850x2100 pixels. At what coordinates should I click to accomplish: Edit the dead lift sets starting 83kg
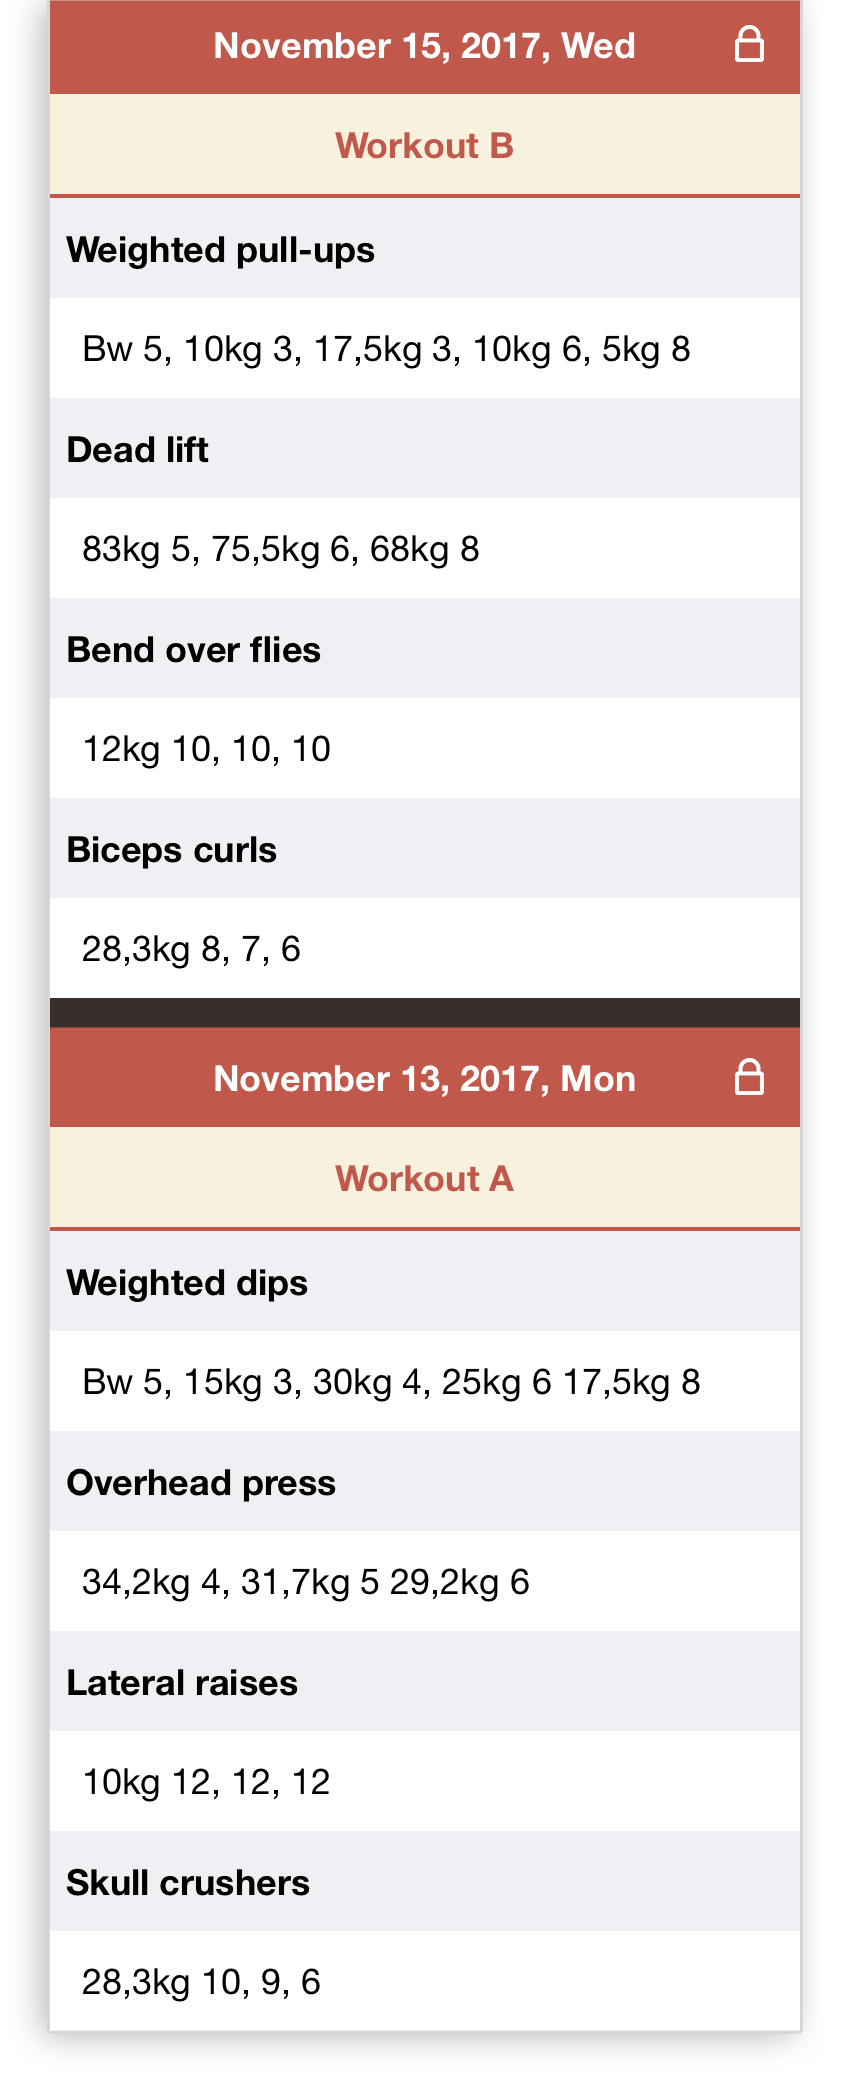(425, 548)
